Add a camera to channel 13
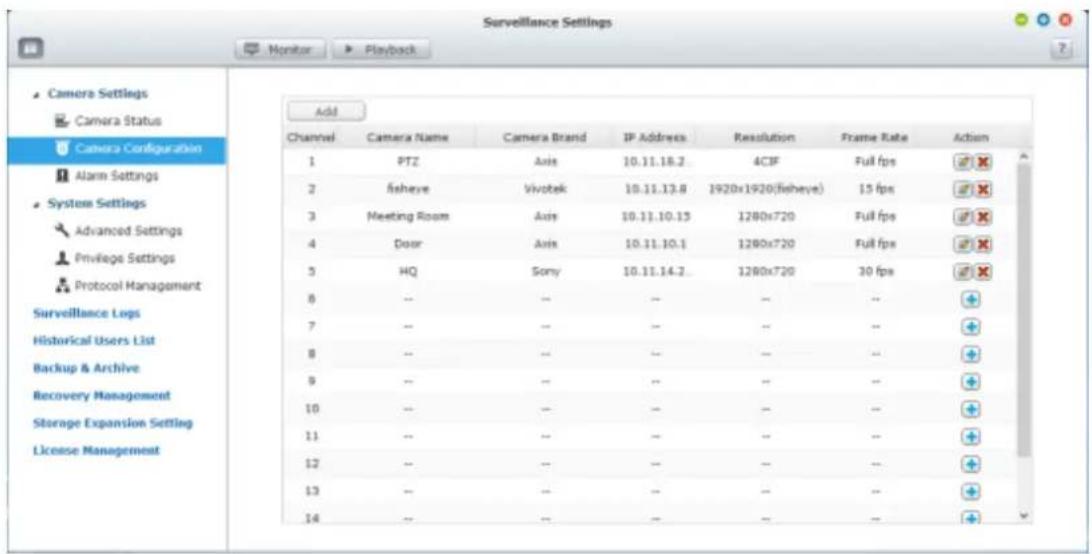Viewport: 1092px width, 554px height. tap(972, 491)
